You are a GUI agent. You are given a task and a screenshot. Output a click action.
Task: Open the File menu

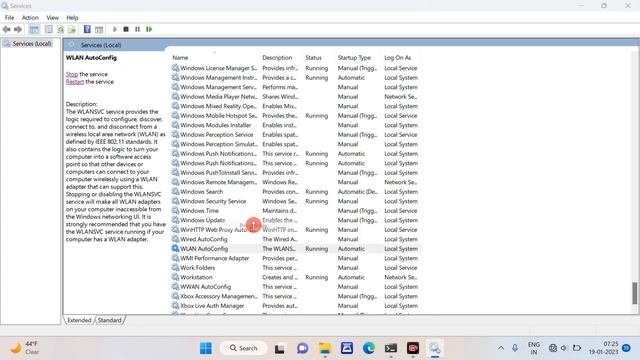pos(9,18)
